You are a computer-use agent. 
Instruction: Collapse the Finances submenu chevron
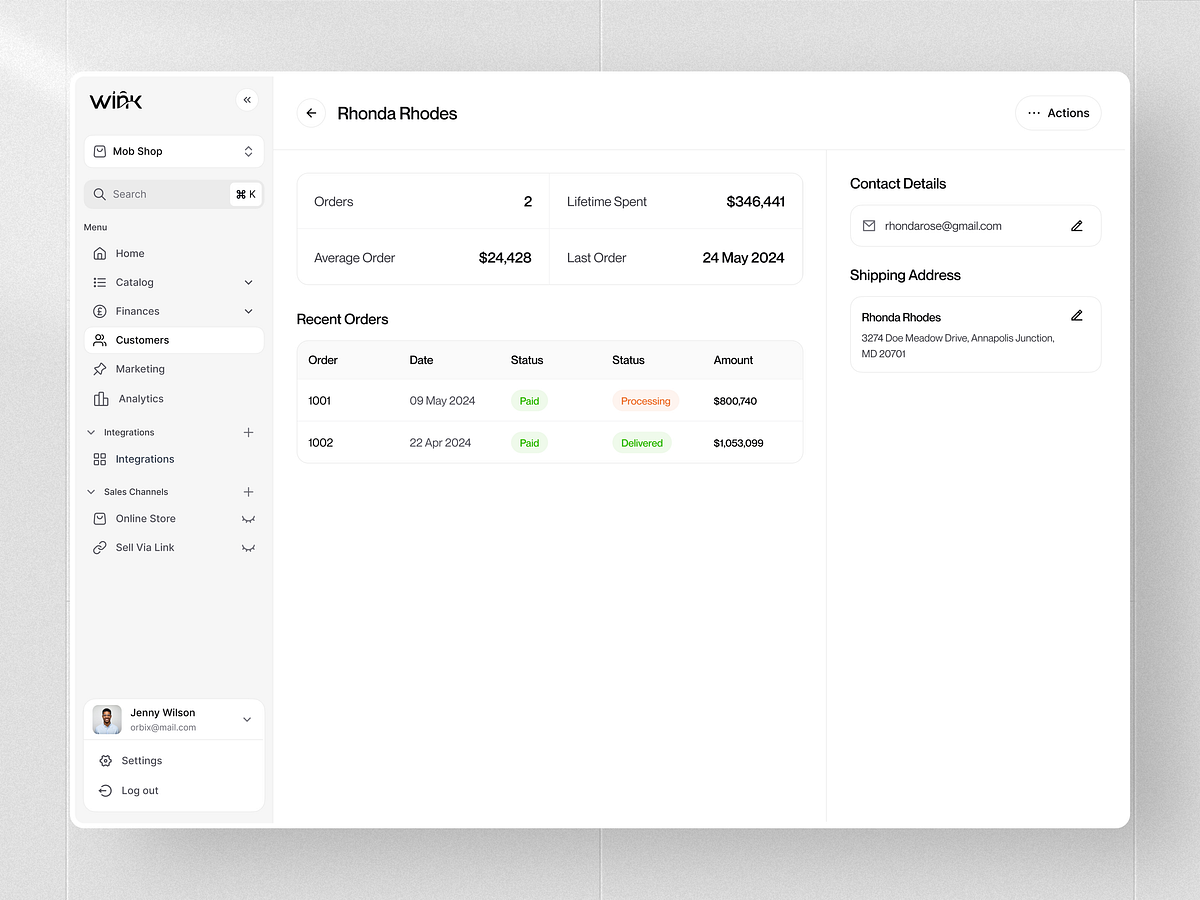click(248, 311)
